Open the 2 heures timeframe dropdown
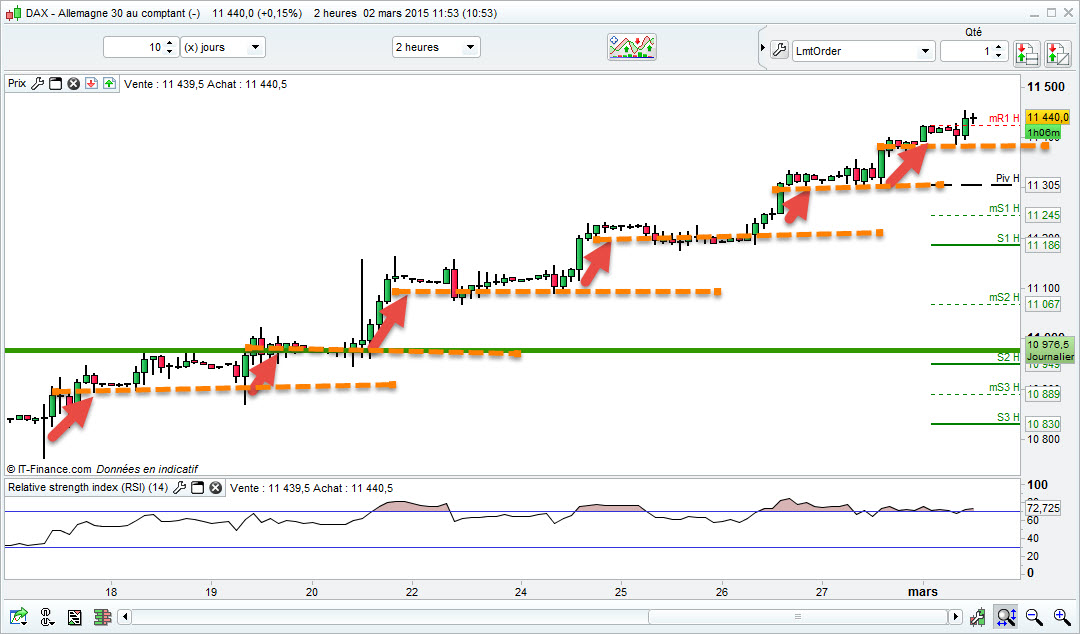This screenshot has height=634, width=1080. click(435, 47)
